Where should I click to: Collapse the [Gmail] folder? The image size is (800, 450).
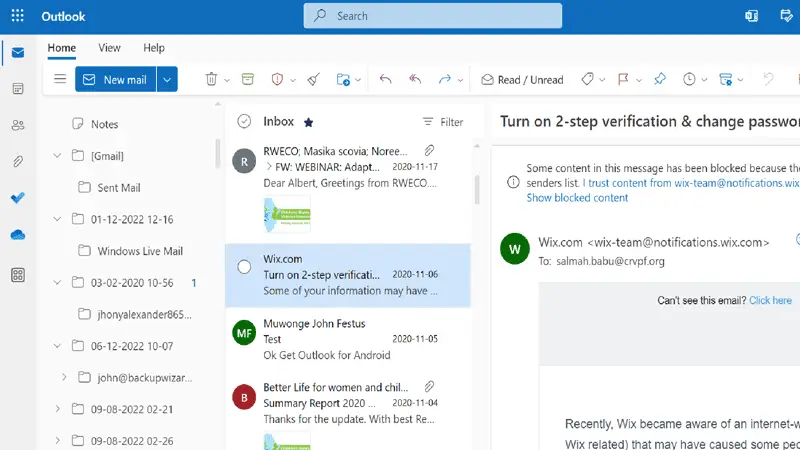[57, 156]
